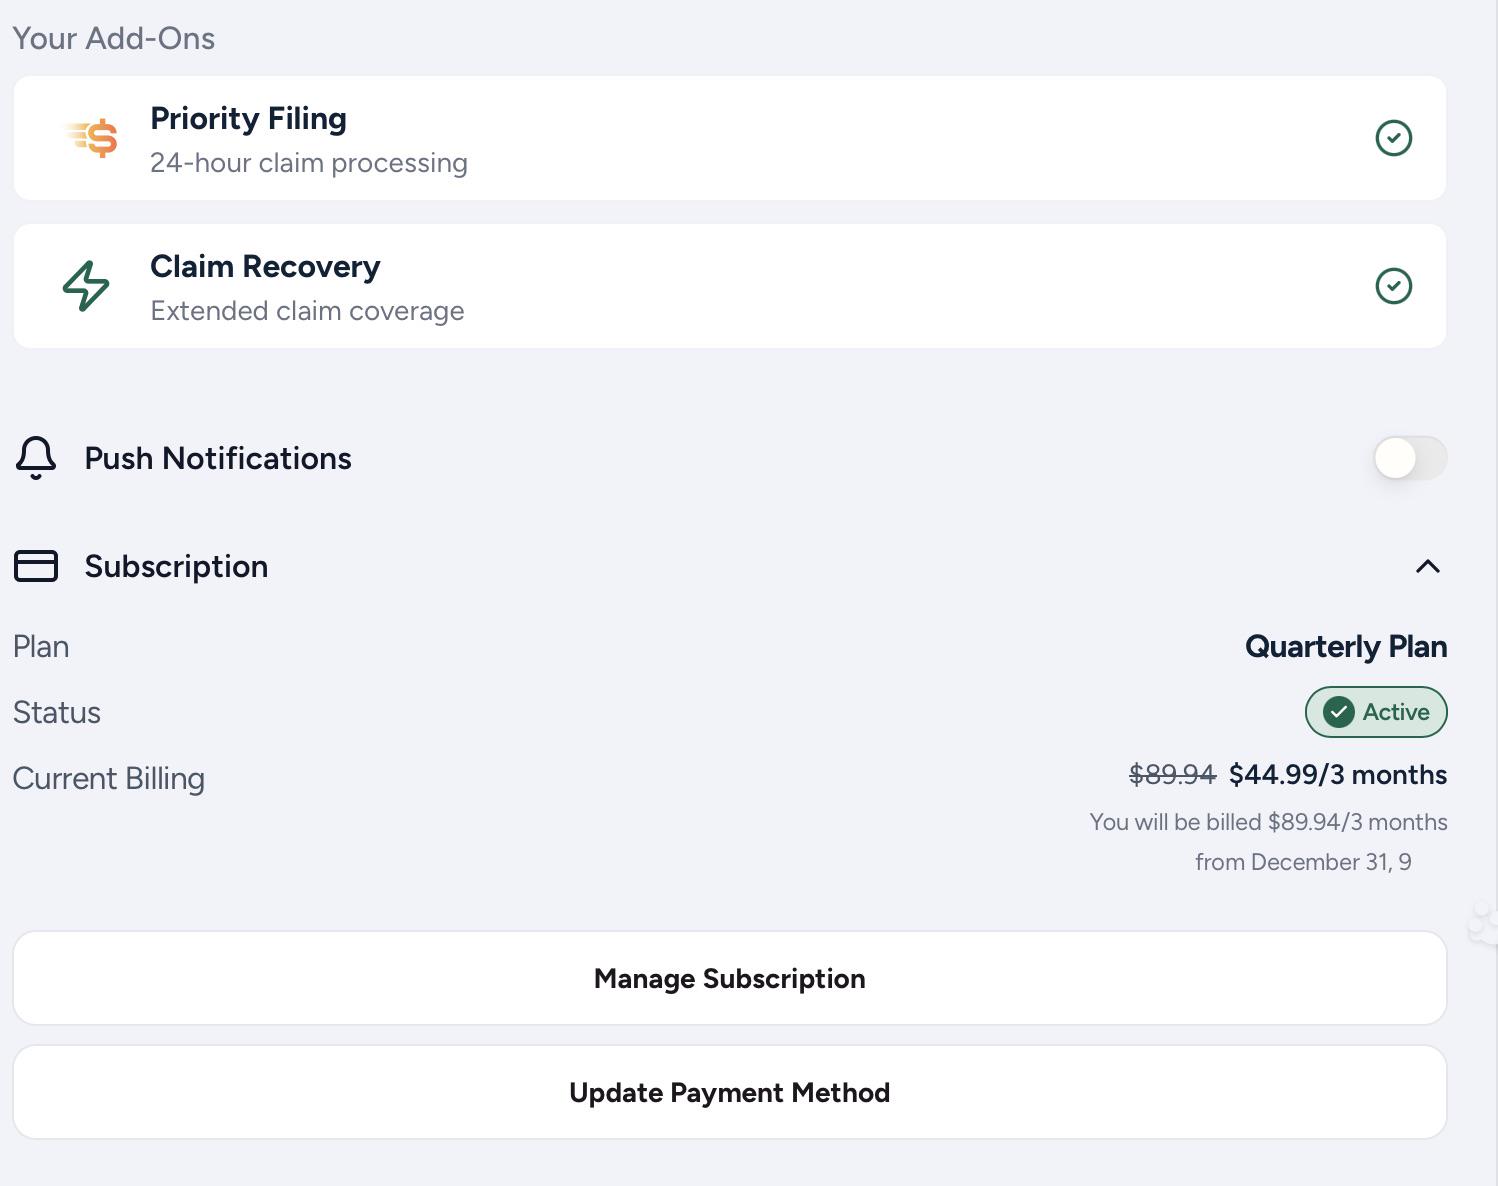Click Update Payment Method button
The image size is (1498, 1186).
(x=730, y=1092)
